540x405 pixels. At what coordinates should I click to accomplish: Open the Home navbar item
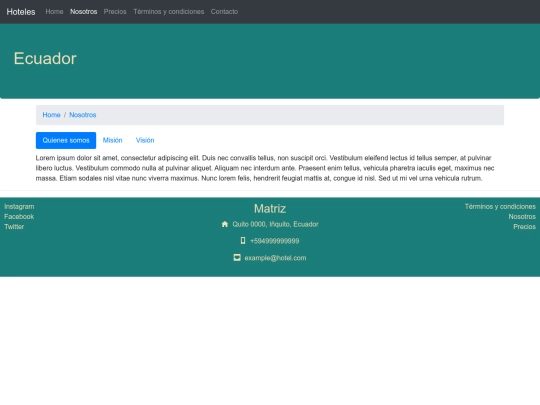[x=54, y=12]
